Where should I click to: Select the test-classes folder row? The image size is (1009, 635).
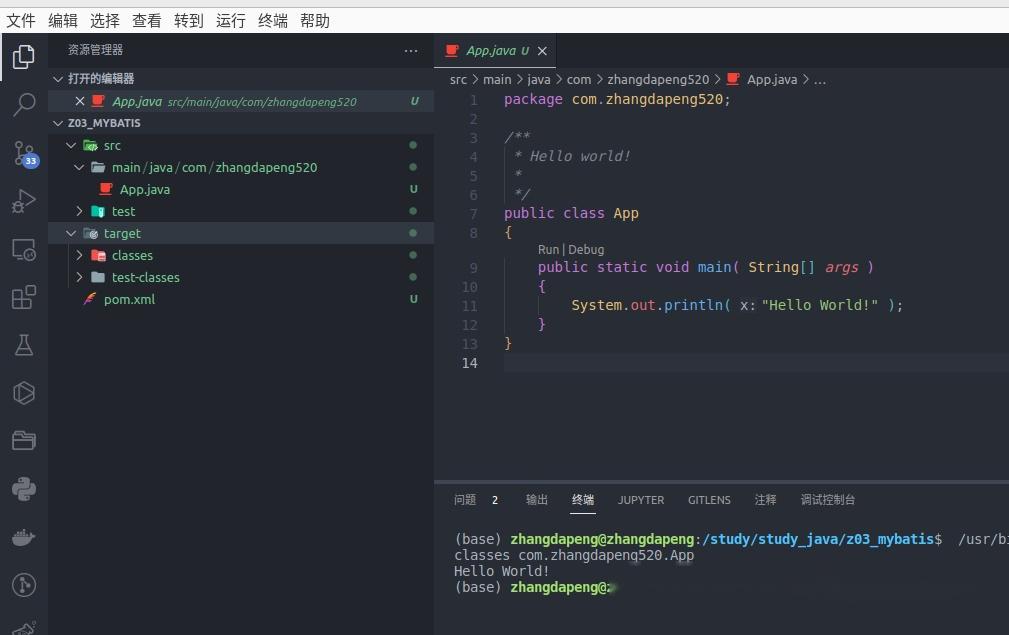(241, 277)
